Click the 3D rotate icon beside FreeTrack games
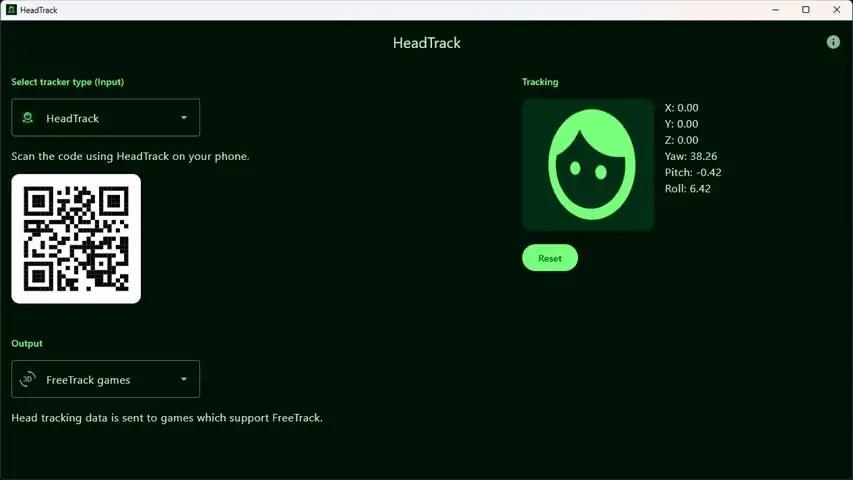This screenshot has height=480, width=853. (28, 379)
